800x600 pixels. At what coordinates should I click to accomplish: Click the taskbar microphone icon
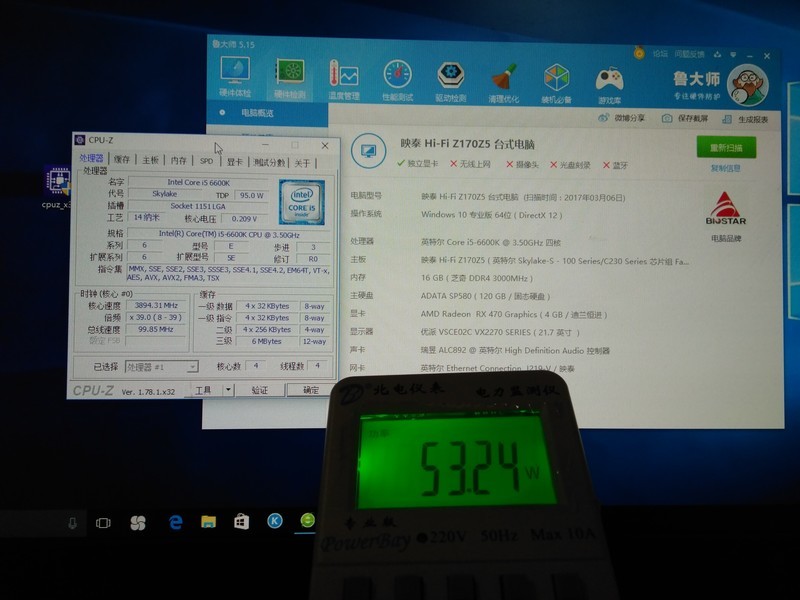point(72,523)
